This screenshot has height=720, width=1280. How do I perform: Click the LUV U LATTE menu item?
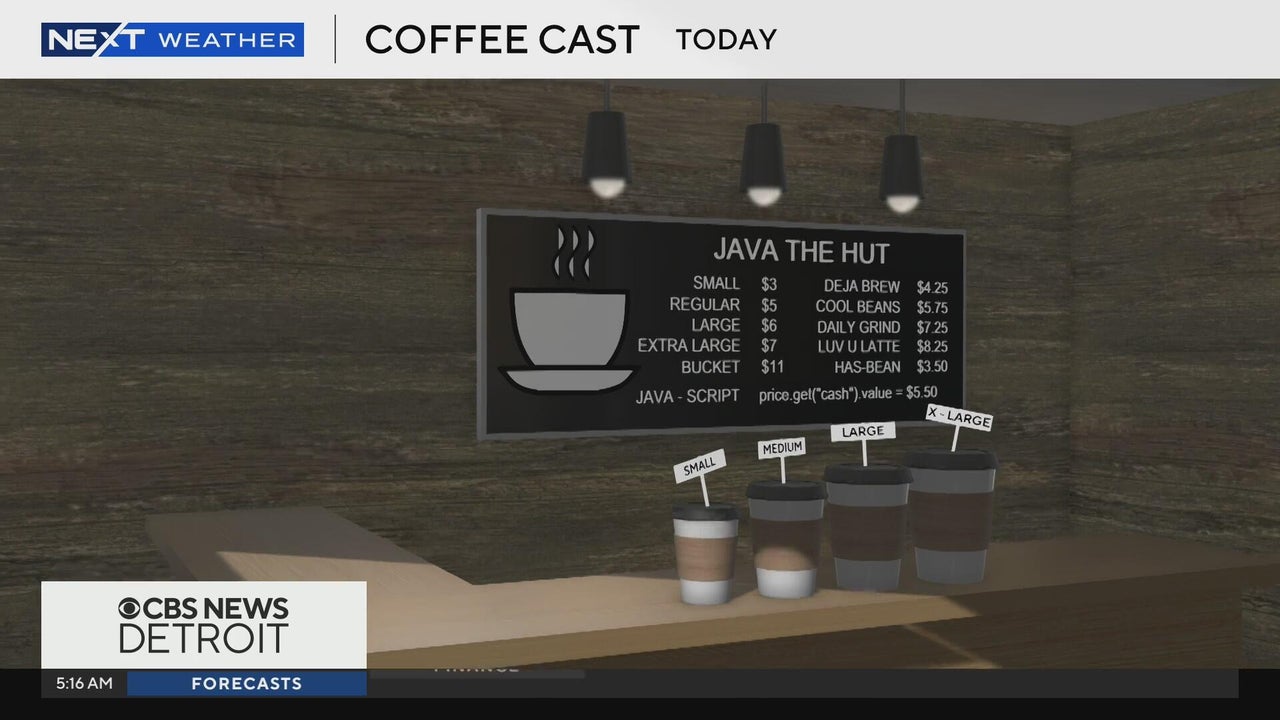(858, 347)
